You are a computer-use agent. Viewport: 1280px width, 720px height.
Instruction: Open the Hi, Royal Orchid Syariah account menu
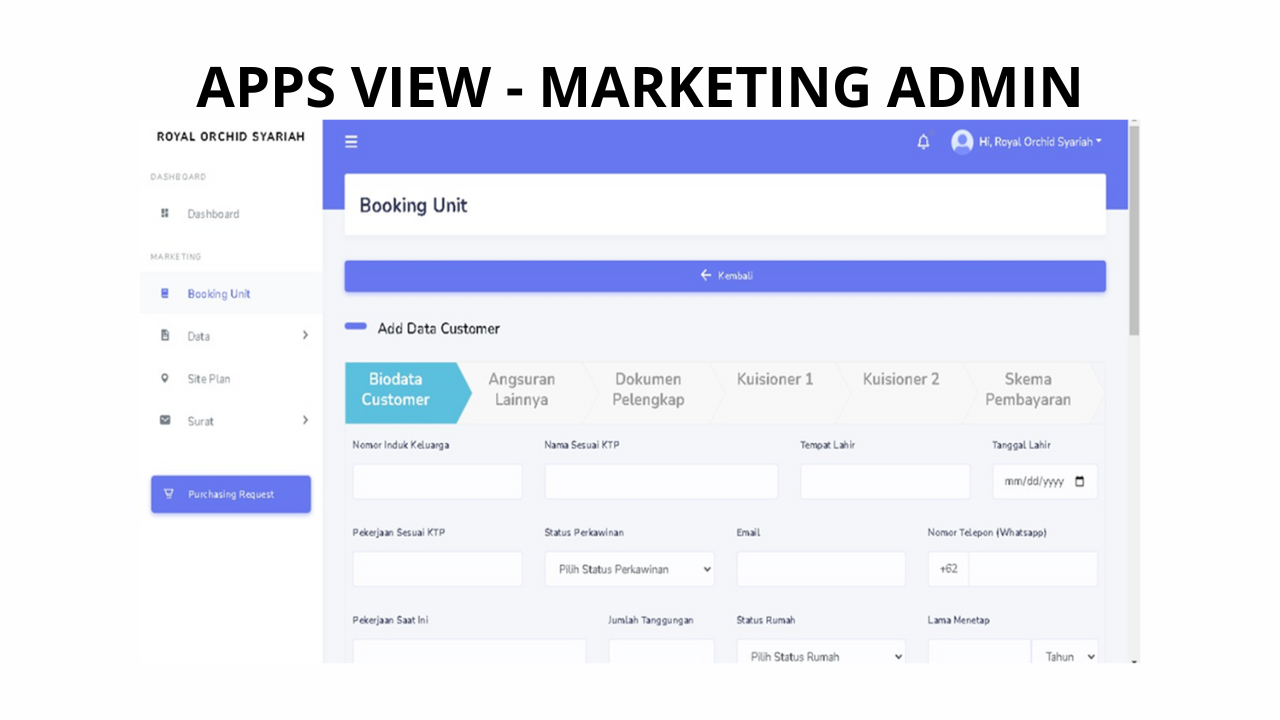click(x=1040, y=142)
